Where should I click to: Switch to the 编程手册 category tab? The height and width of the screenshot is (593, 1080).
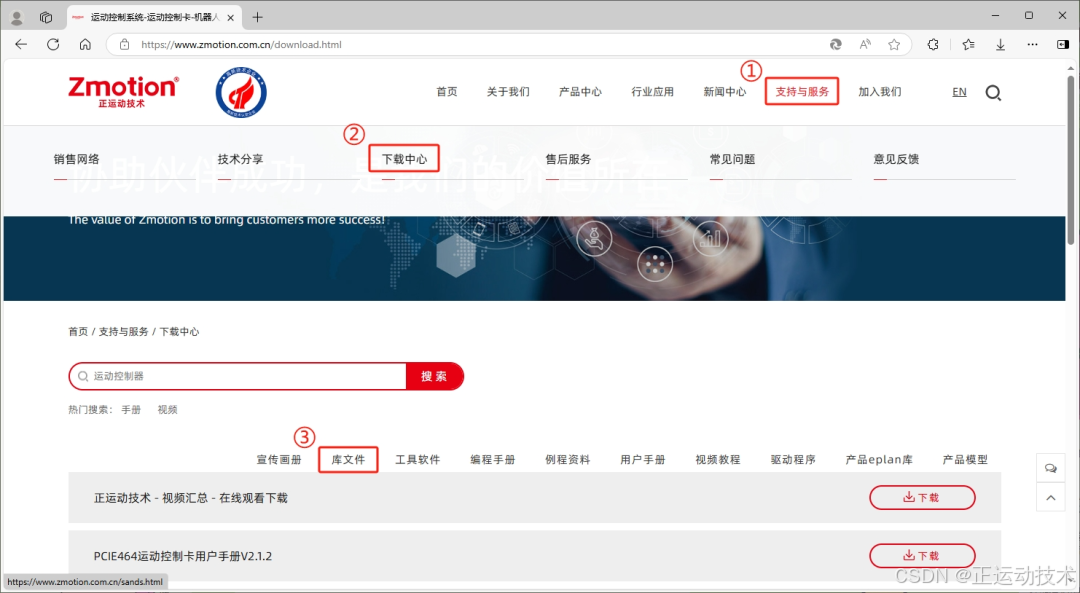click(x=492, y=459)
